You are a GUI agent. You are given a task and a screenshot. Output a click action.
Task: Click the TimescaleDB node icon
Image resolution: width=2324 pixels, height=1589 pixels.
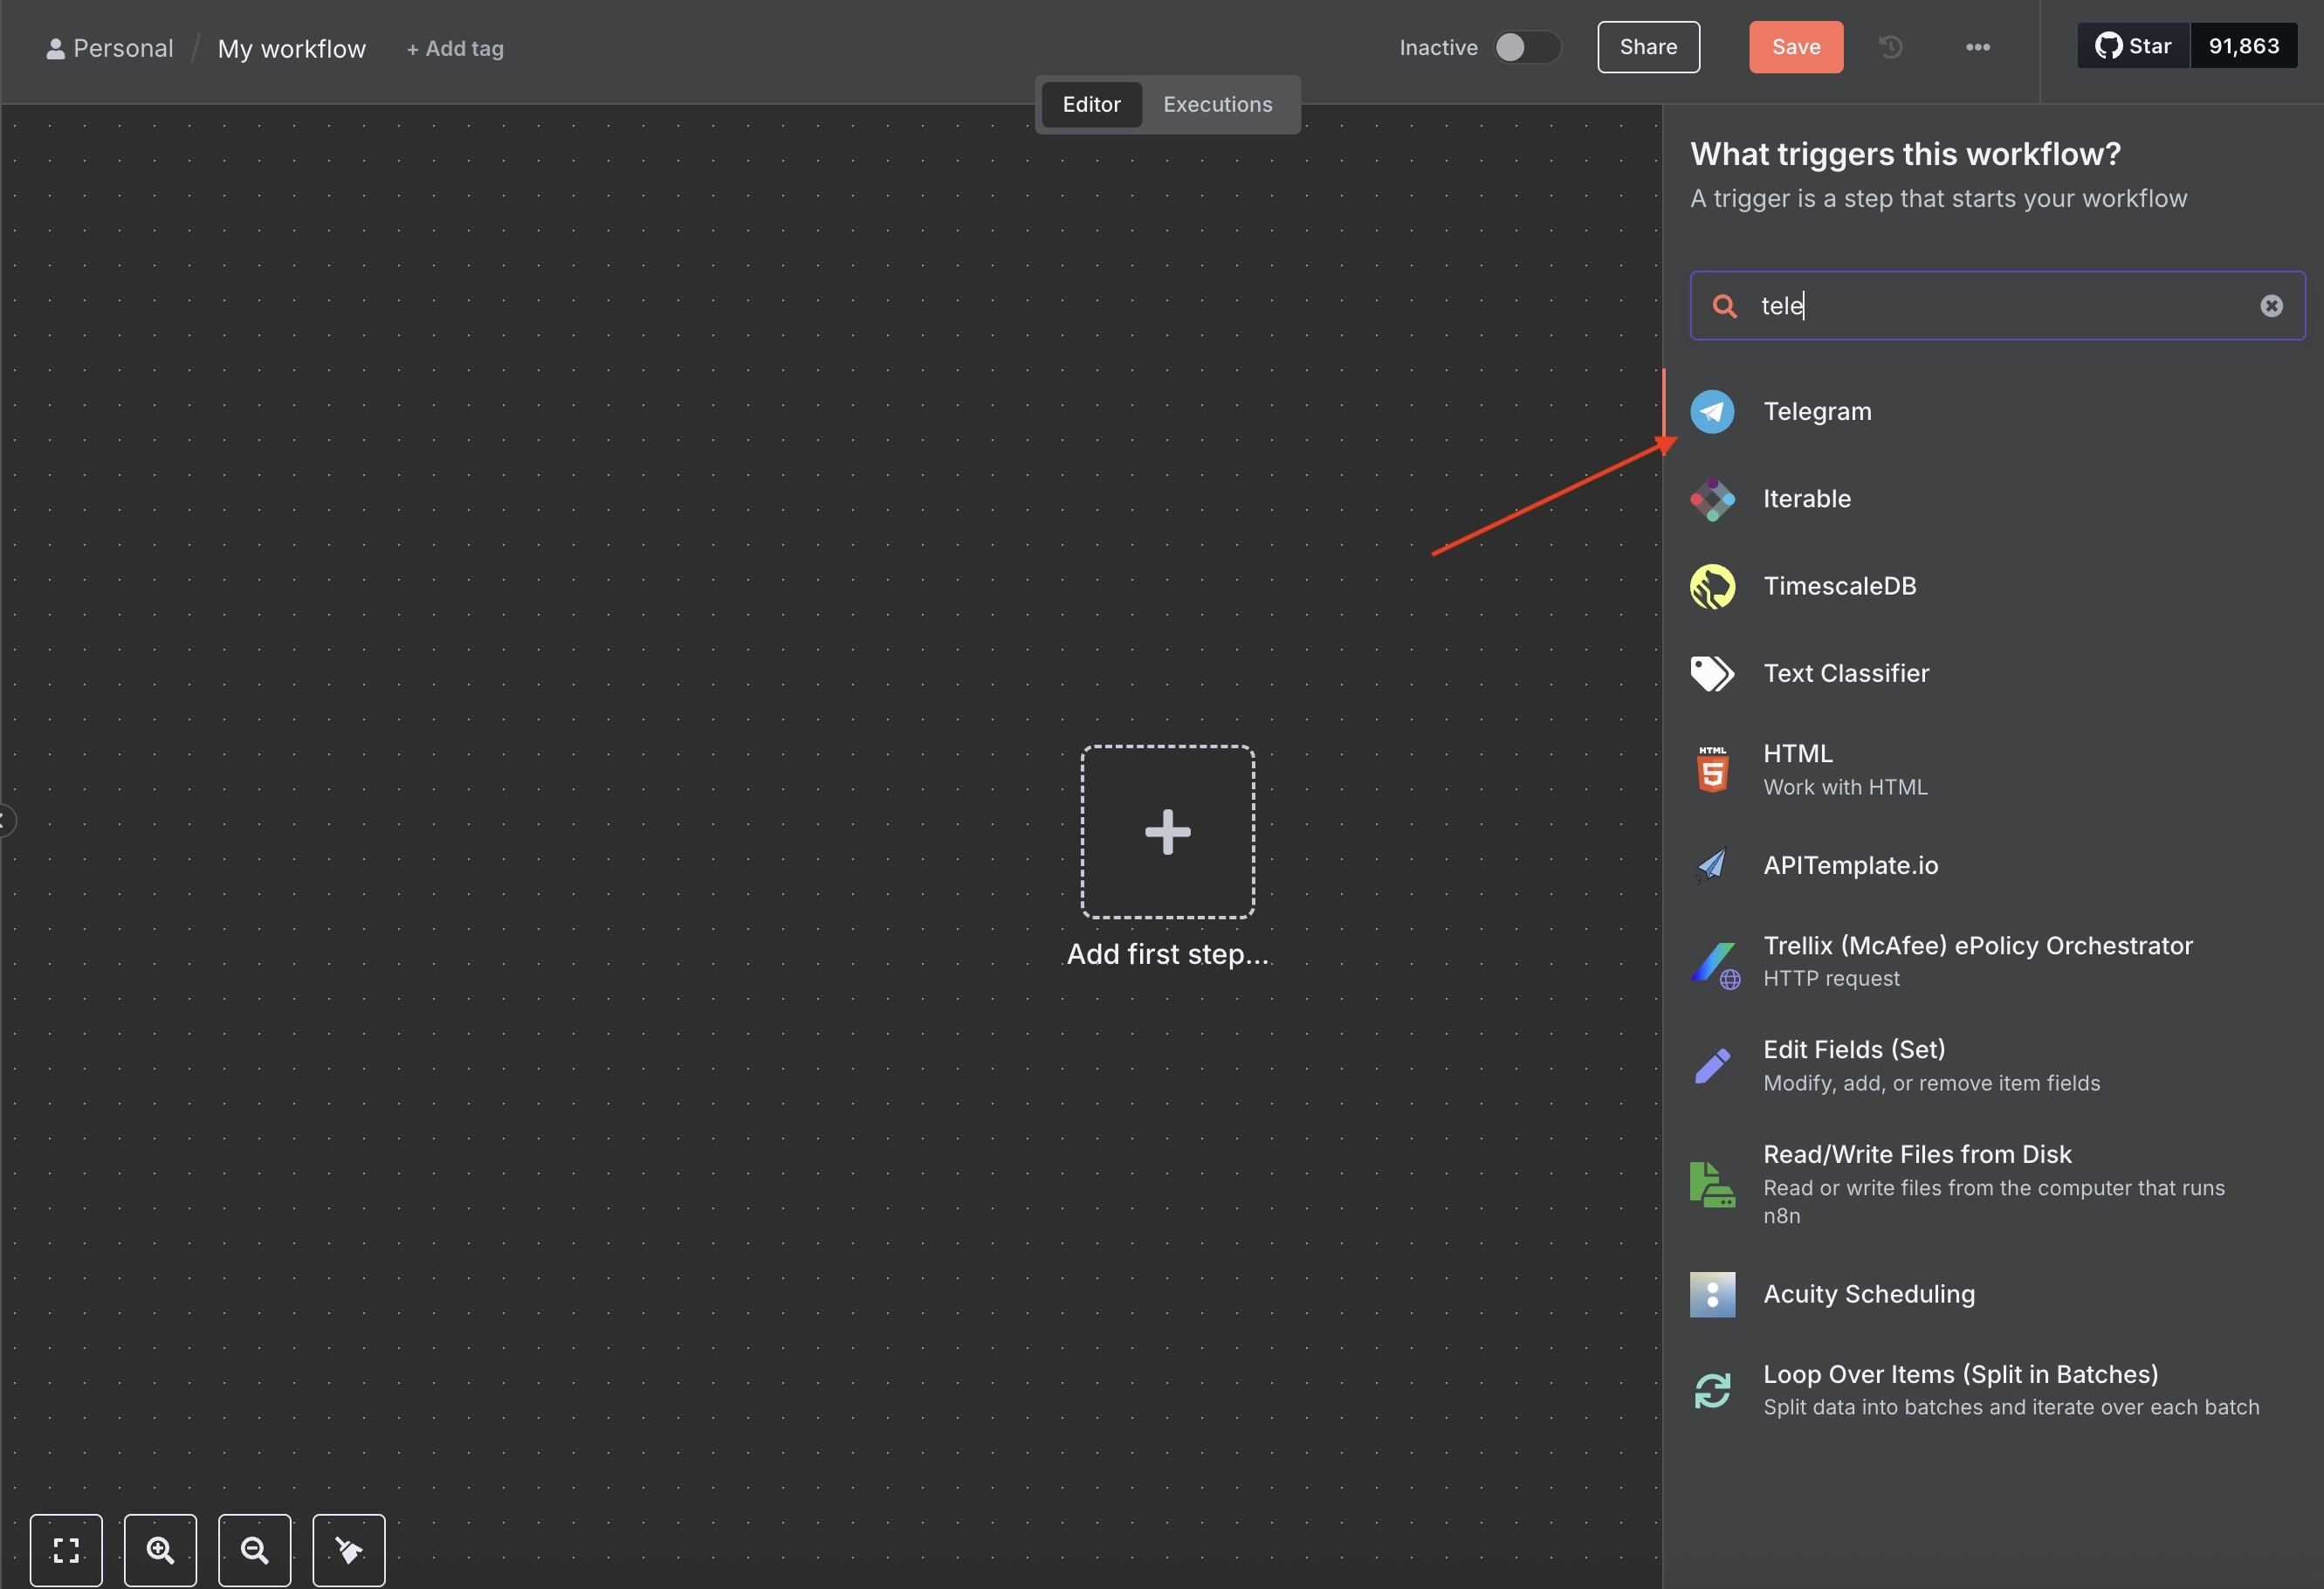[x=1712, y=586]
